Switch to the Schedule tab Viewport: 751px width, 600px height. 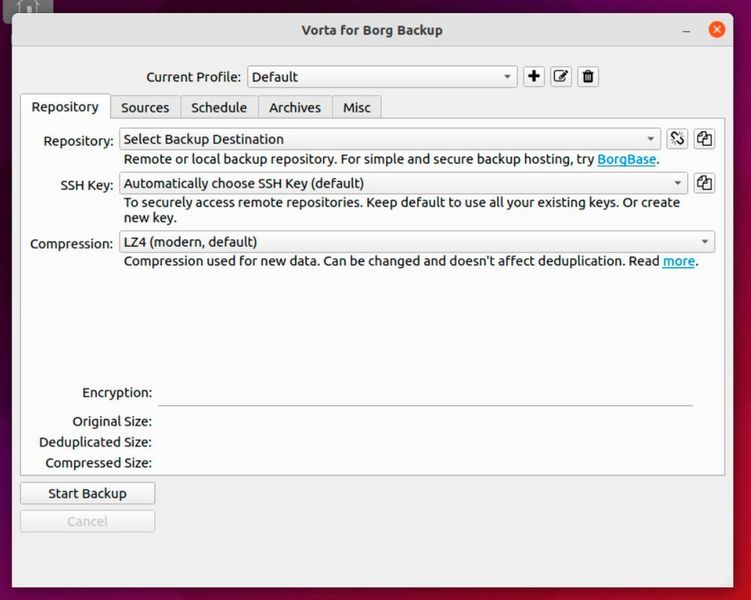[x=219, y=107]
